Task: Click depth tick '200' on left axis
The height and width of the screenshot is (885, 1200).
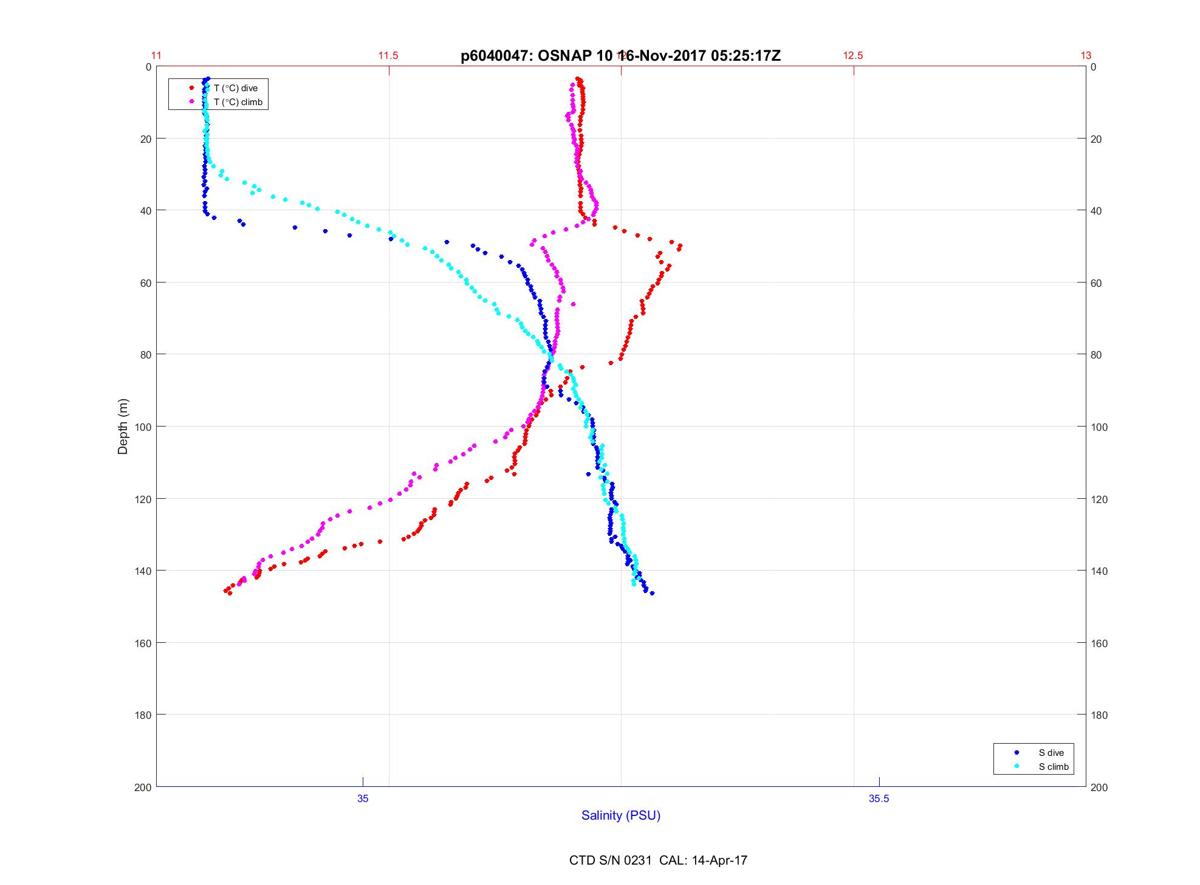Action: click(x=143, y=787)
